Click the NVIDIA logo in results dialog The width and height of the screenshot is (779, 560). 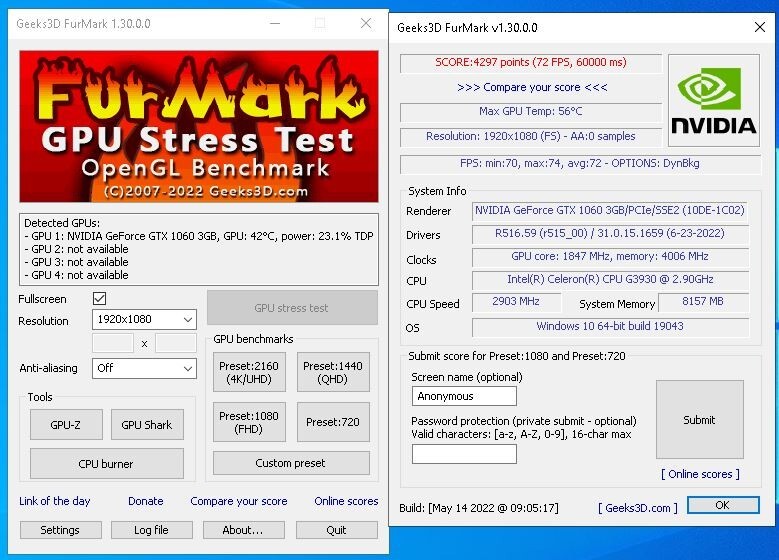(x=714, y=100)
